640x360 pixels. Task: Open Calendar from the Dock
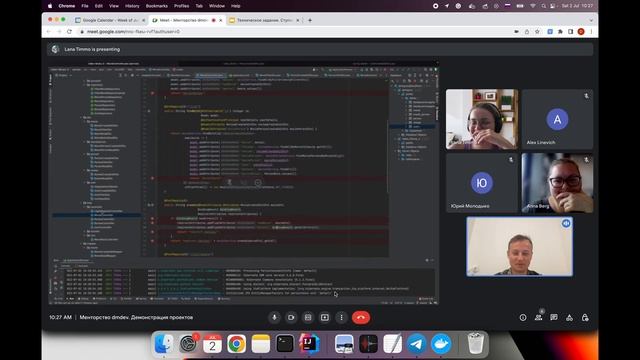[212, 343]
